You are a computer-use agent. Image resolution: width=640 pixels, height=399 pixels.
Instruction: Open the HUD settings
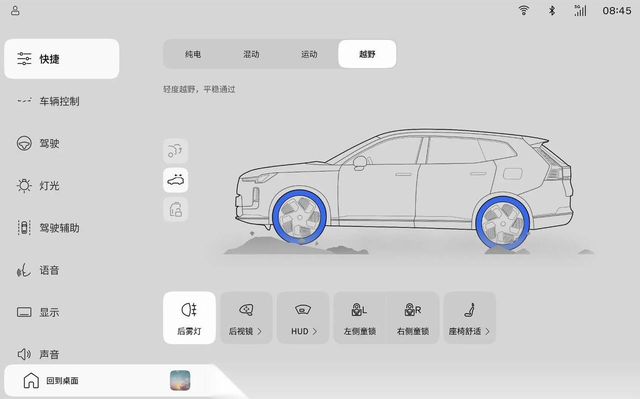[x=303, y=318]
